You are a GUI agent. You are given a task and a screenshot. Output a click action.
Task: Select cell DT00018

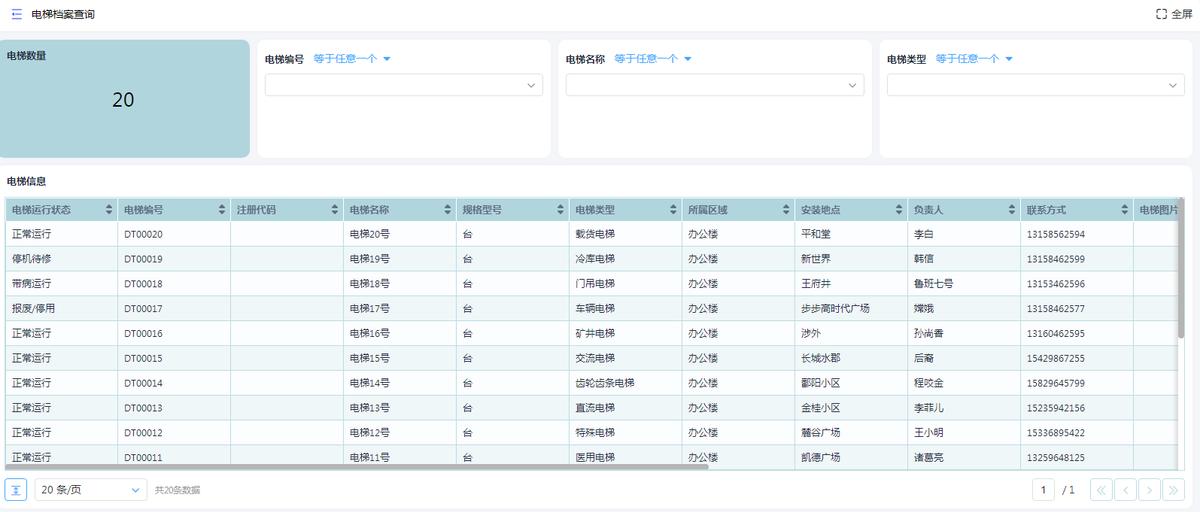174,284
